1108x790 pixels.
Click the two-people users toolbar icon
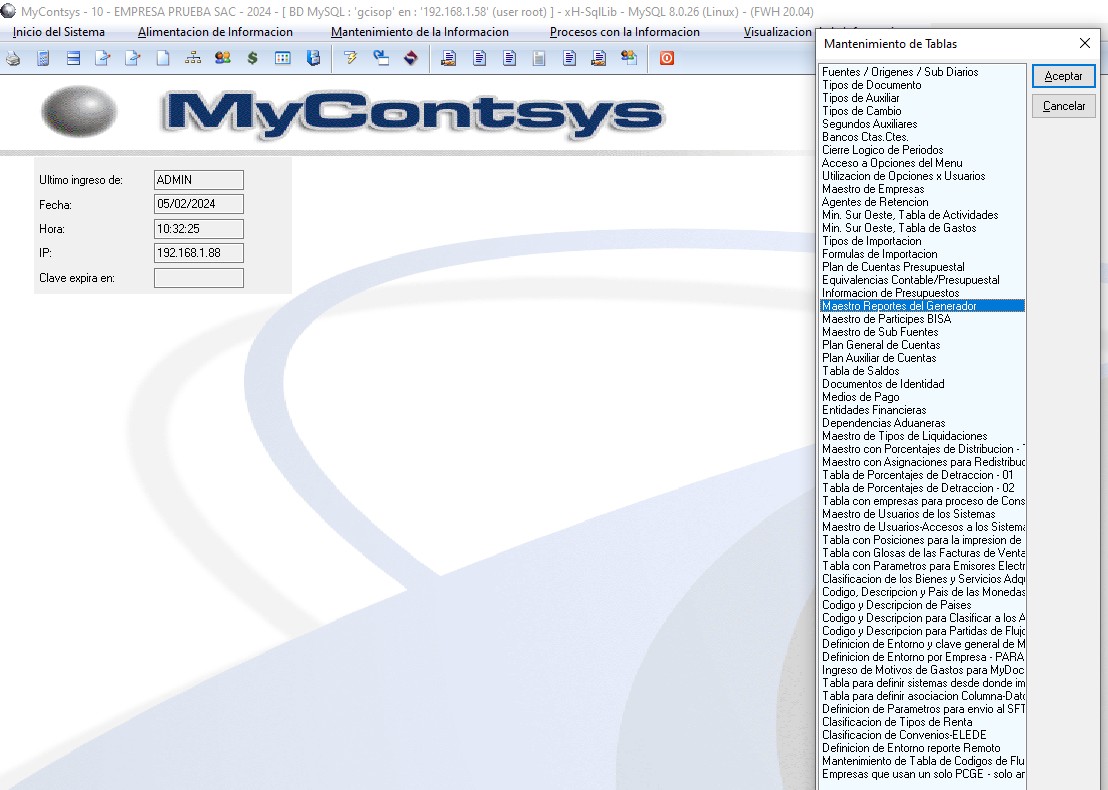(222, 59)
